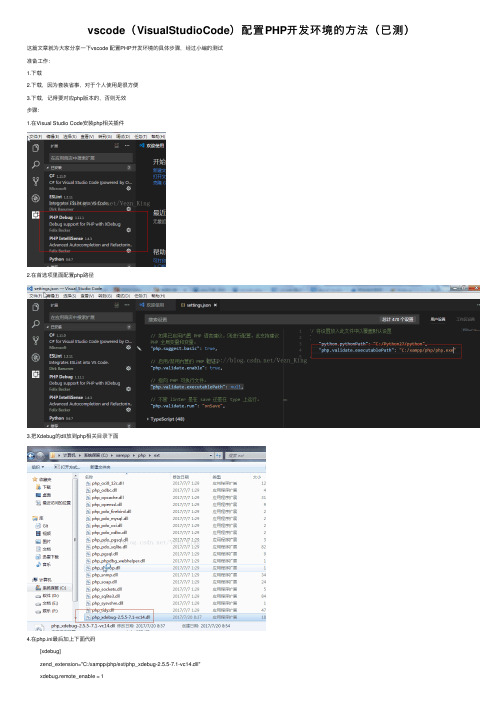This screenshot has width=504, height=713.
Task: Expand TypeScript (48) settings group
Action: coord(166,419)
